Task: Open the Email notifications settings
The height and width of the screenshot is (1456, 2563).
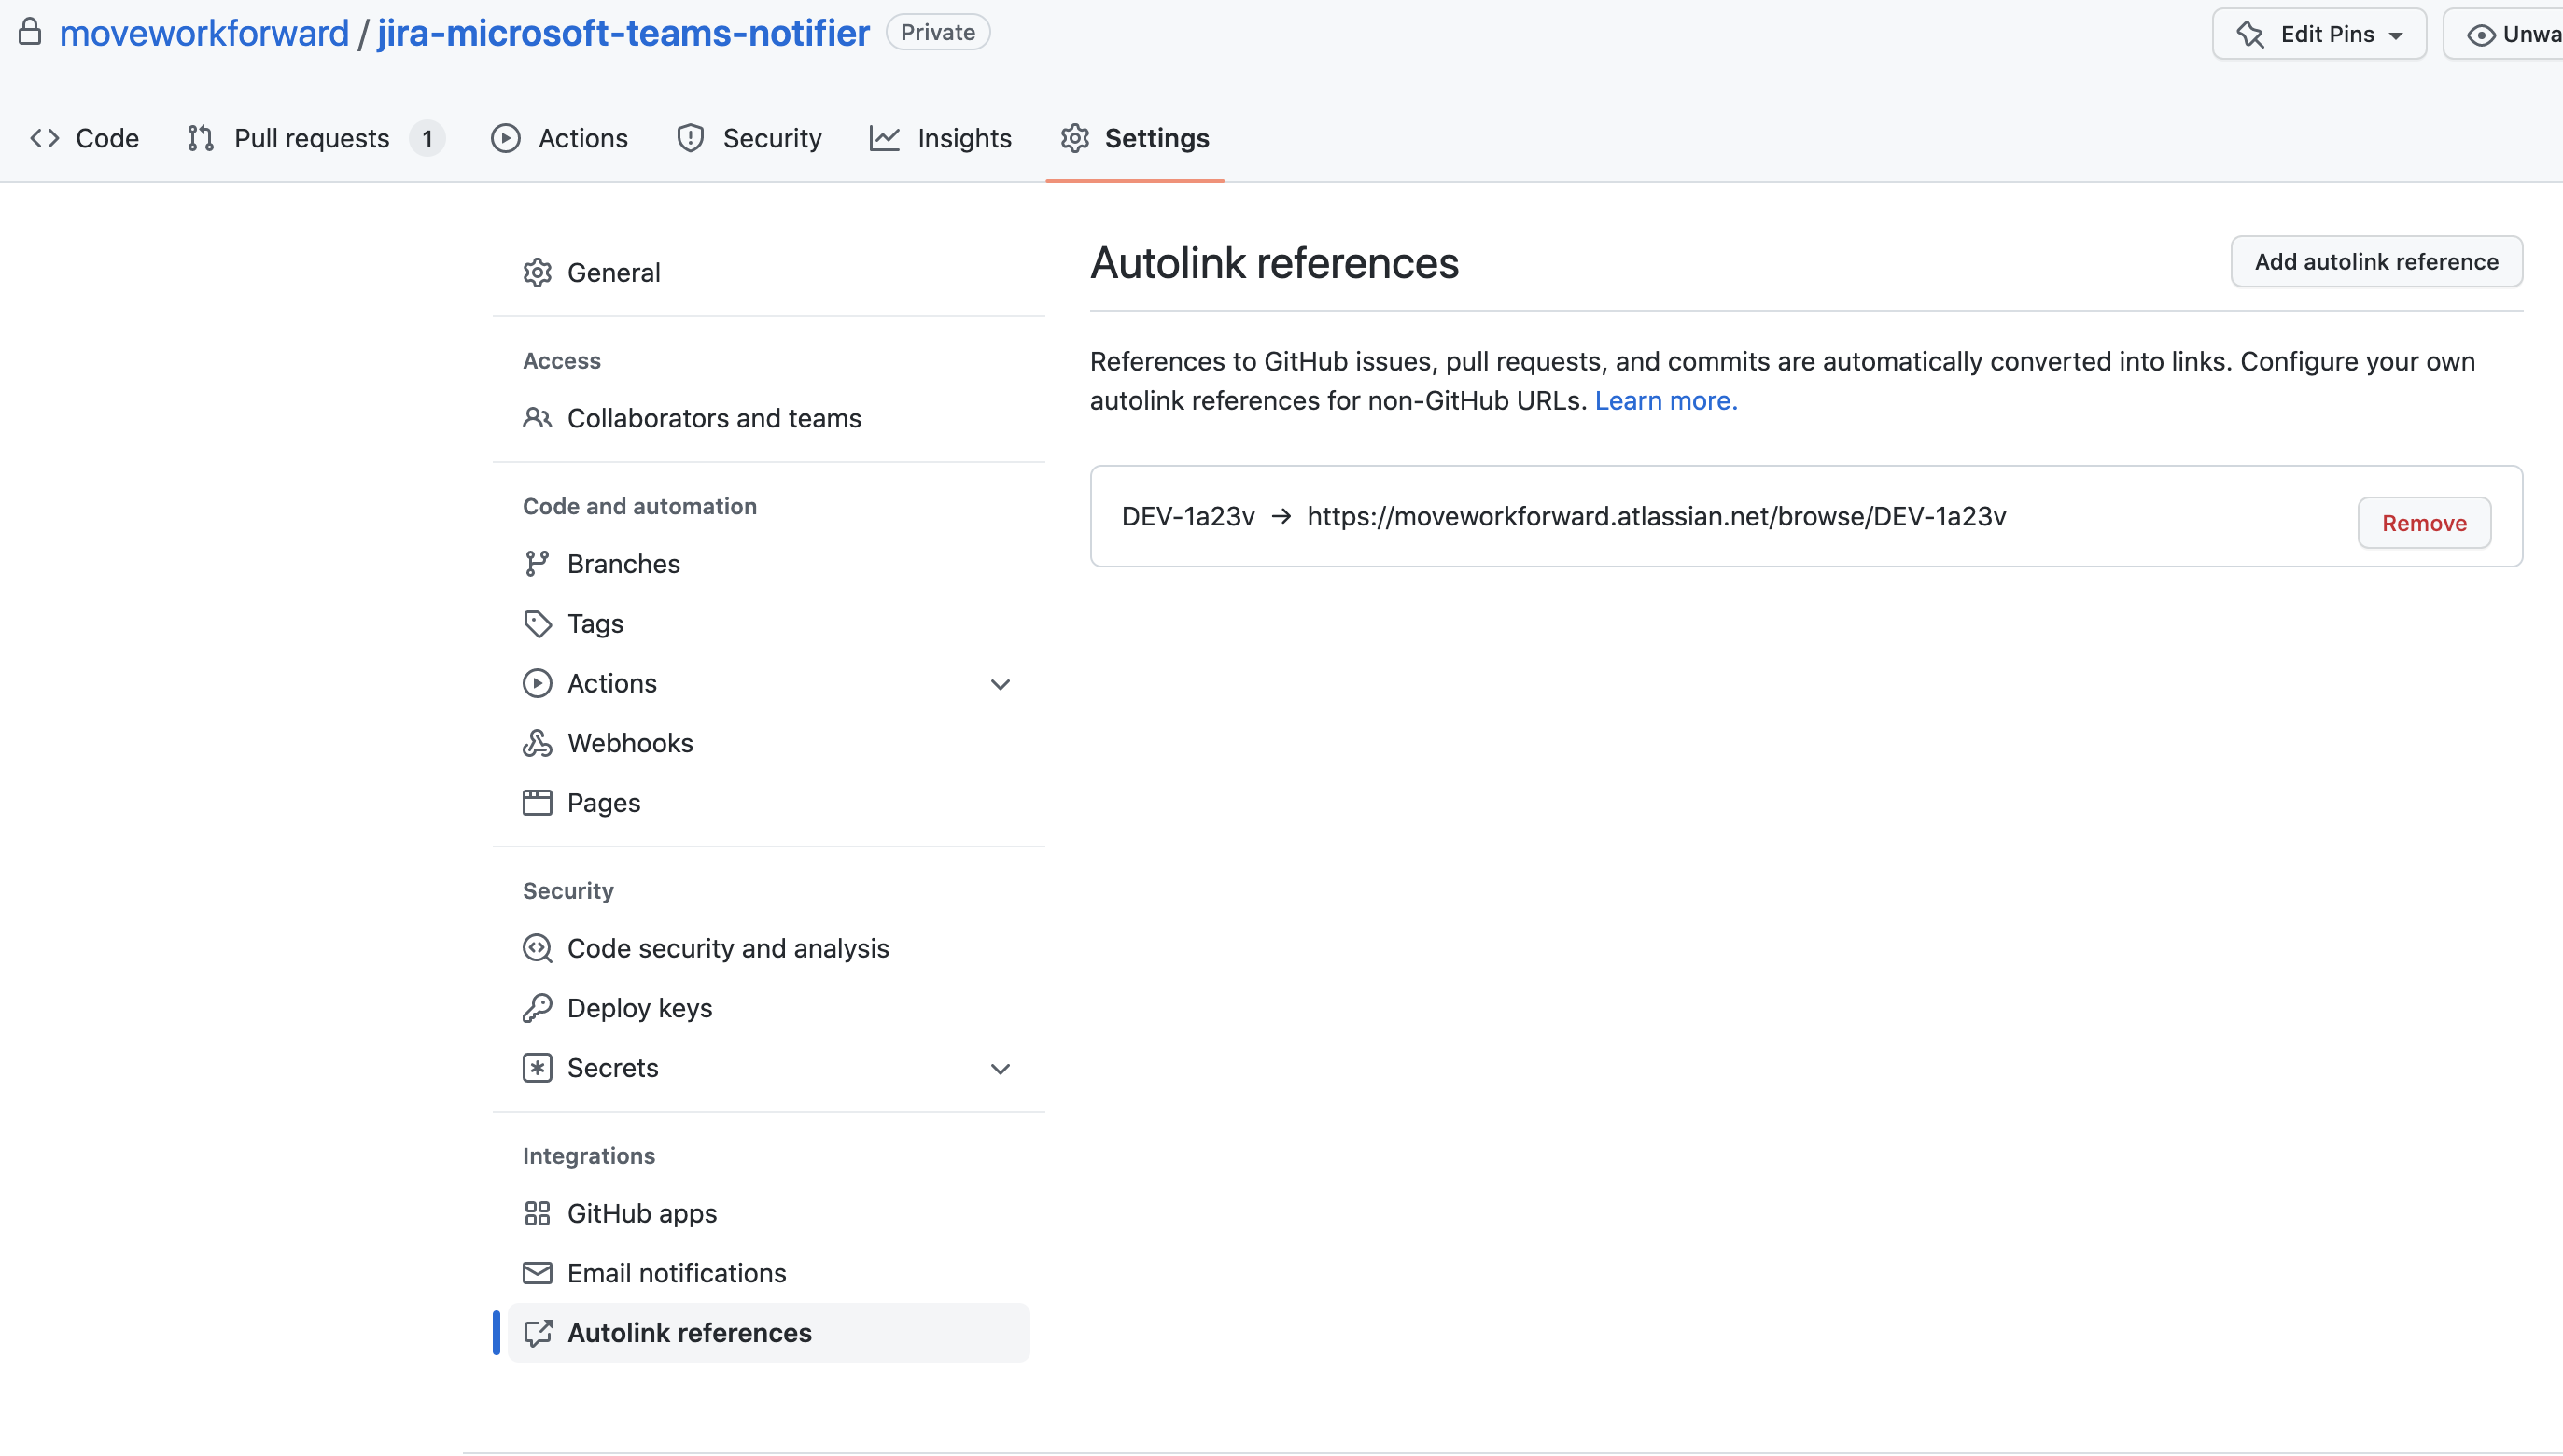Action: 677,1272
